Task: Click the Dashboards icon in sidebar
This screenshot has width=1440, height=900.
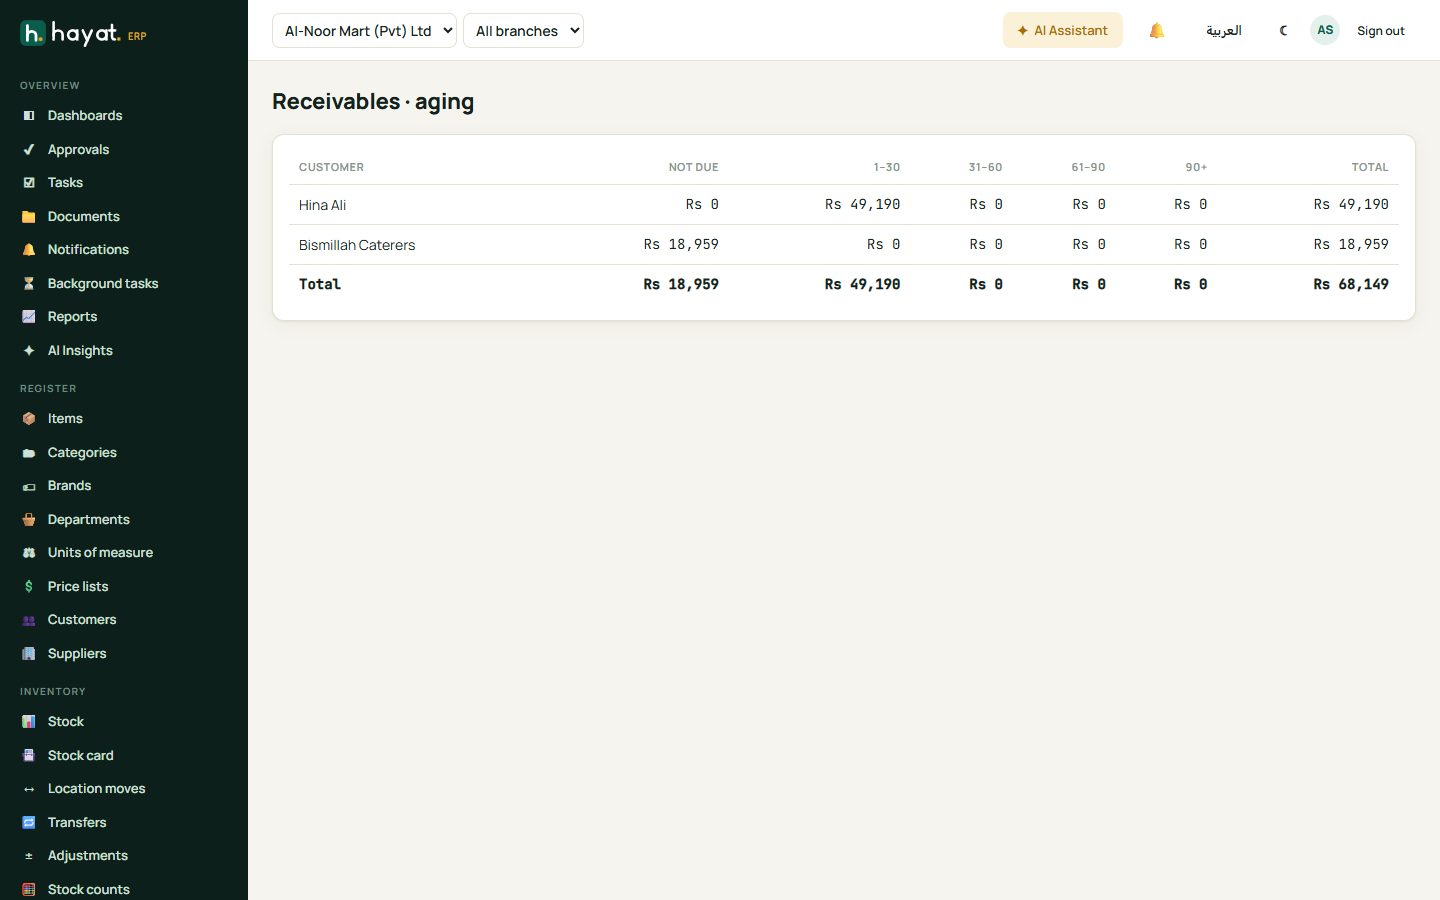Action: (x=29, y=116)
